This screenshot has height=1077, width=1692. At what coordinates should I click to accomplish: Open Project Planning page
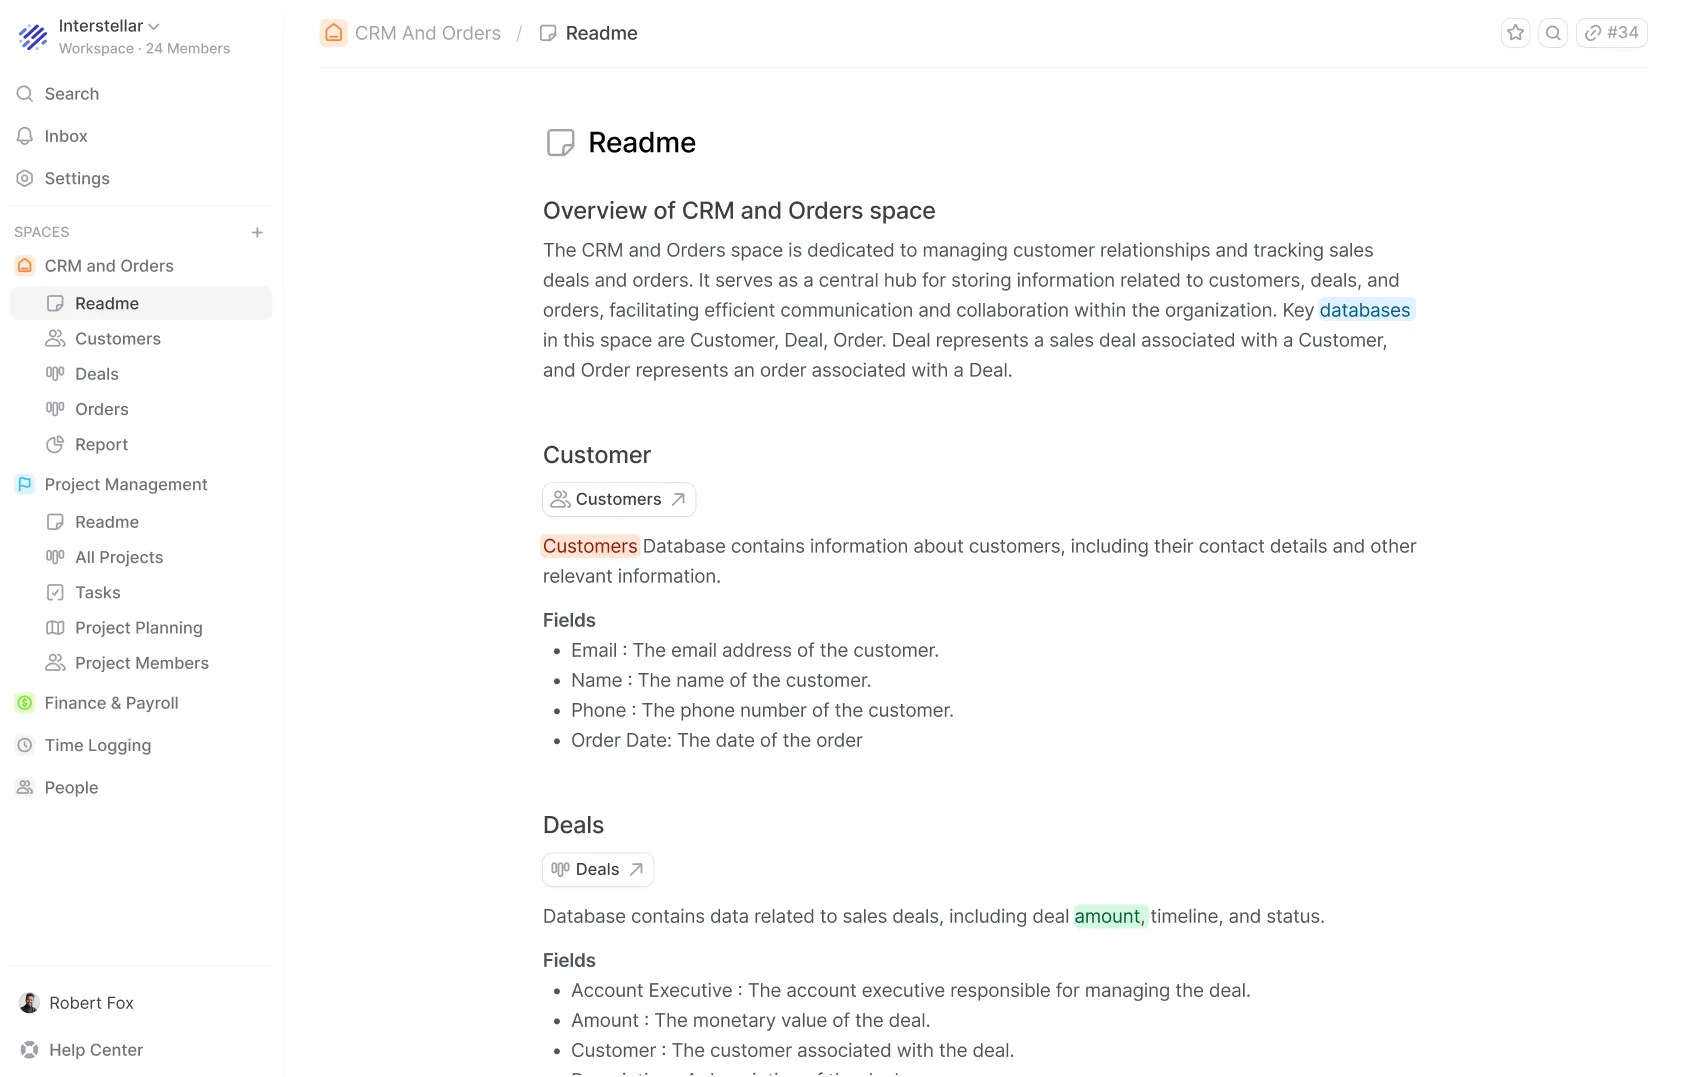point(138,627)
